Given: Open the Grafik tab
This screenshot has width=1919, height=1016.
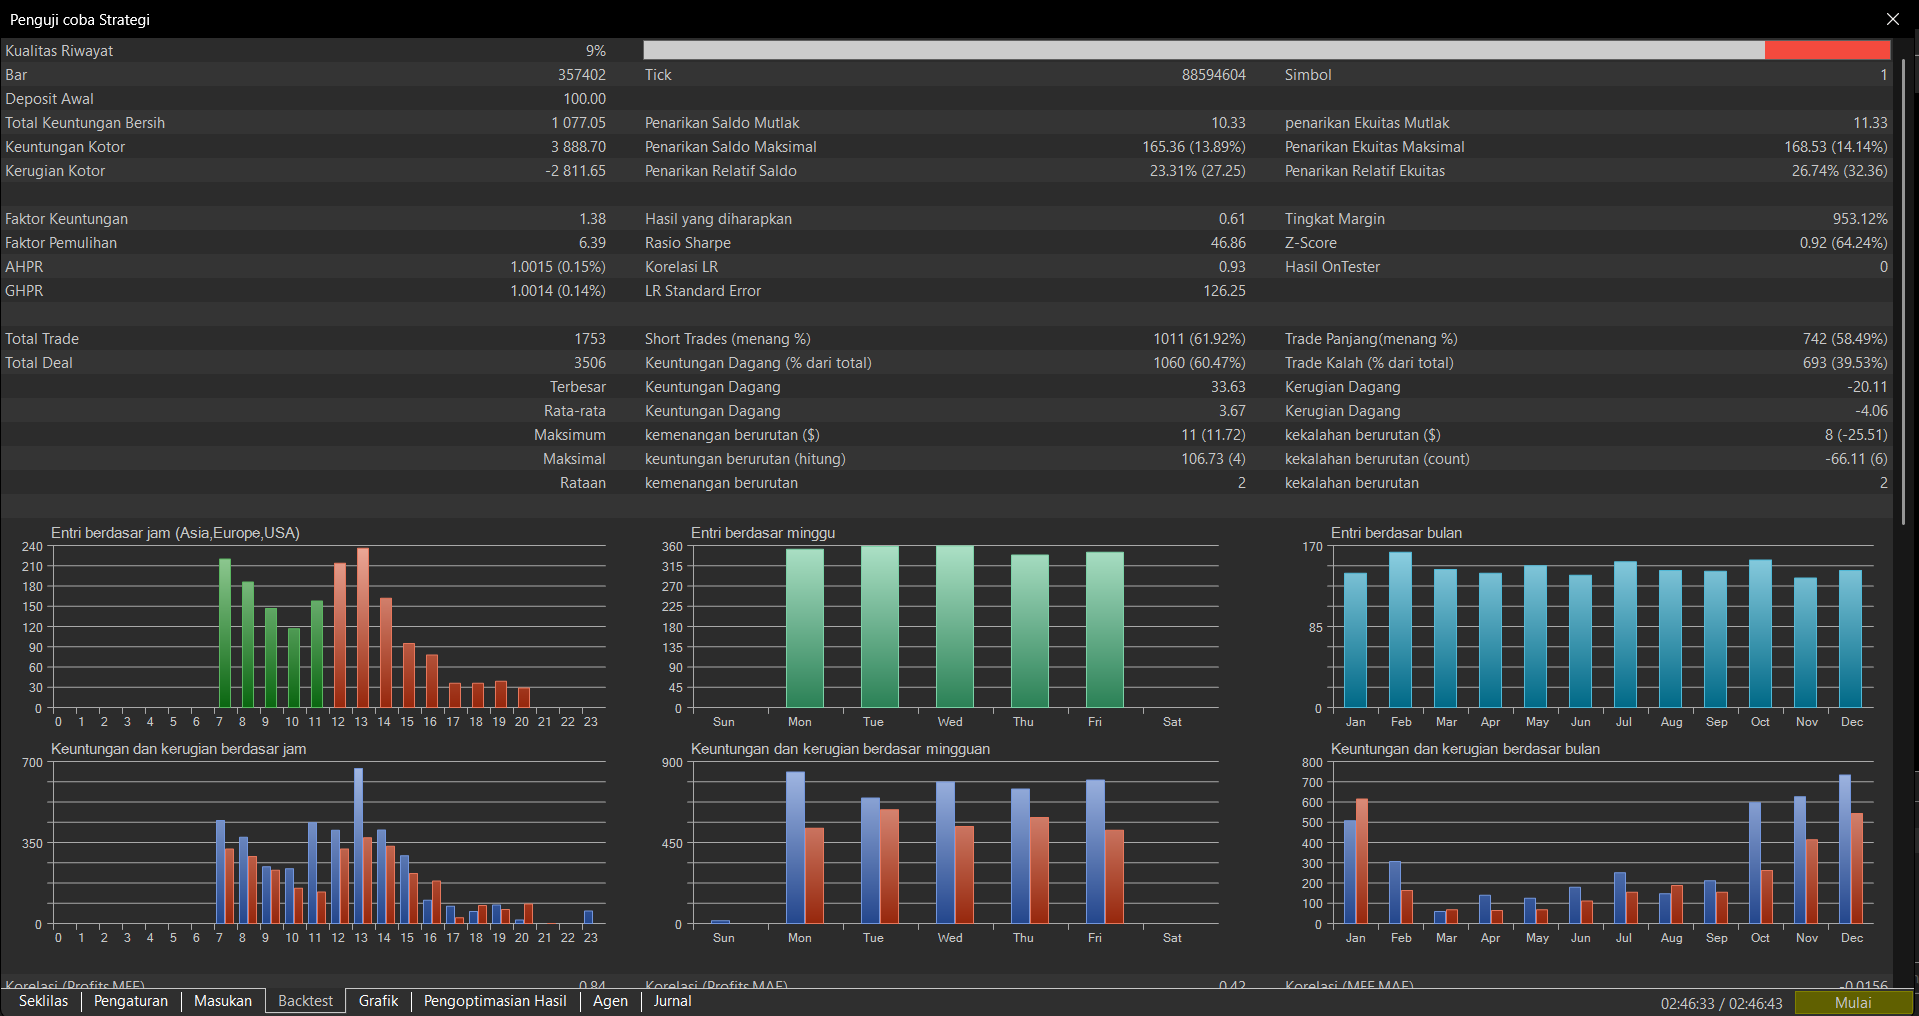Looking at the screenshot, I should click(378, 1000).
